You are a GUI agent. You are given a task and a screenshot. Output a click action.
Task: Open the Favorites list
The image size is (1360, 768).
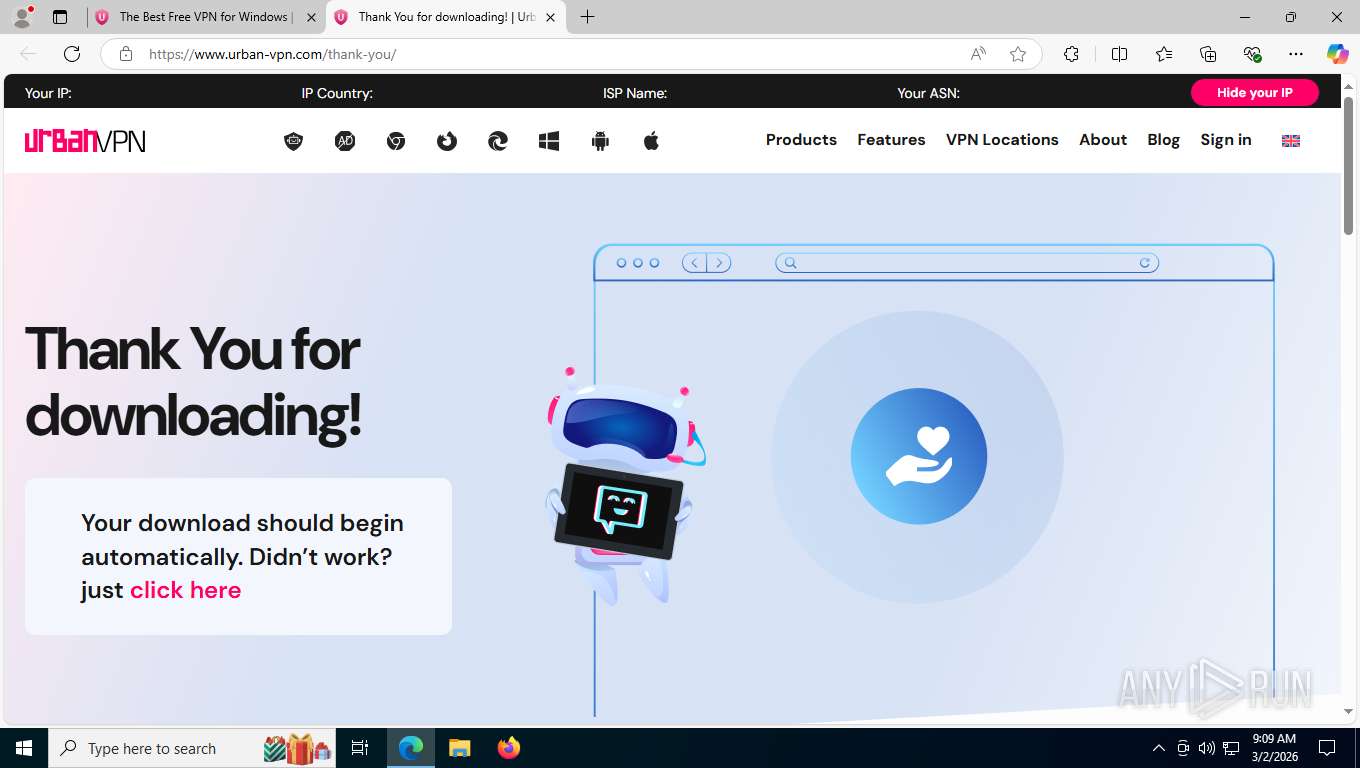point(1164,54)
